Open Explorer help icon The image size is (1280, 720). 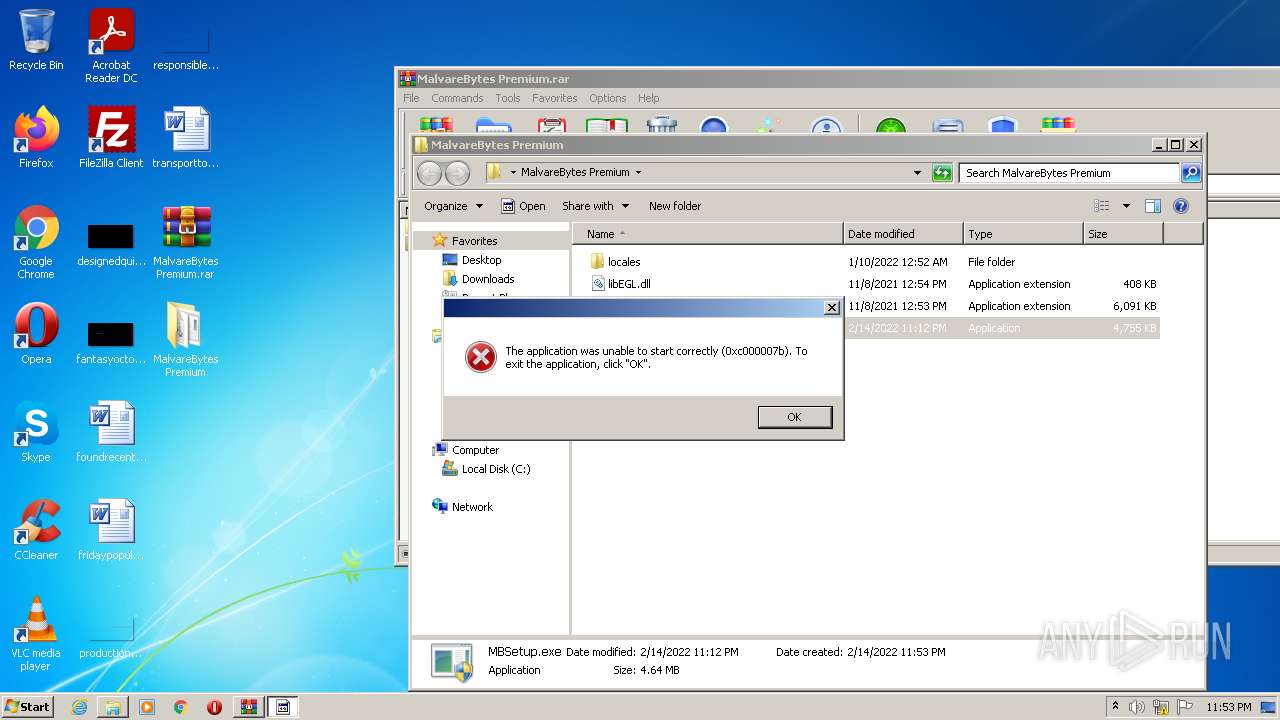1181,206
